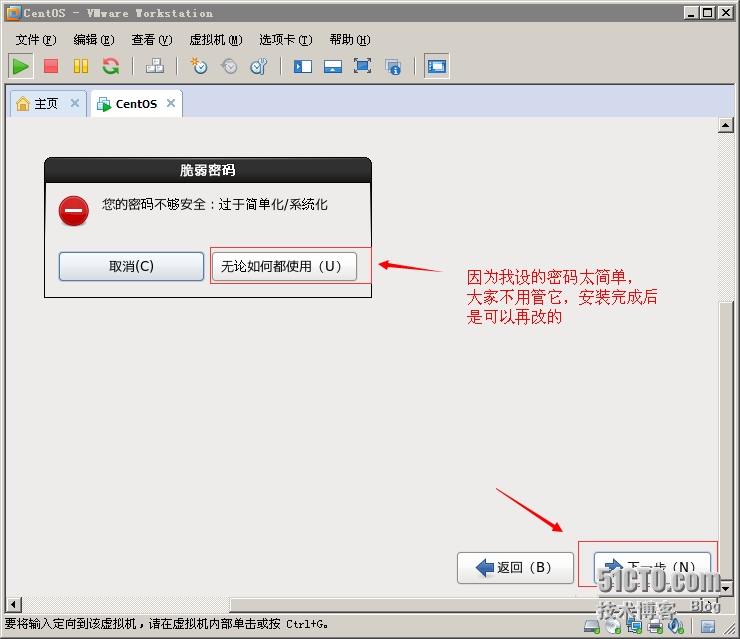Click the 下一步 (N) next button
The width and height of the screenshot is (740, 639).
(x=652, y=567)
